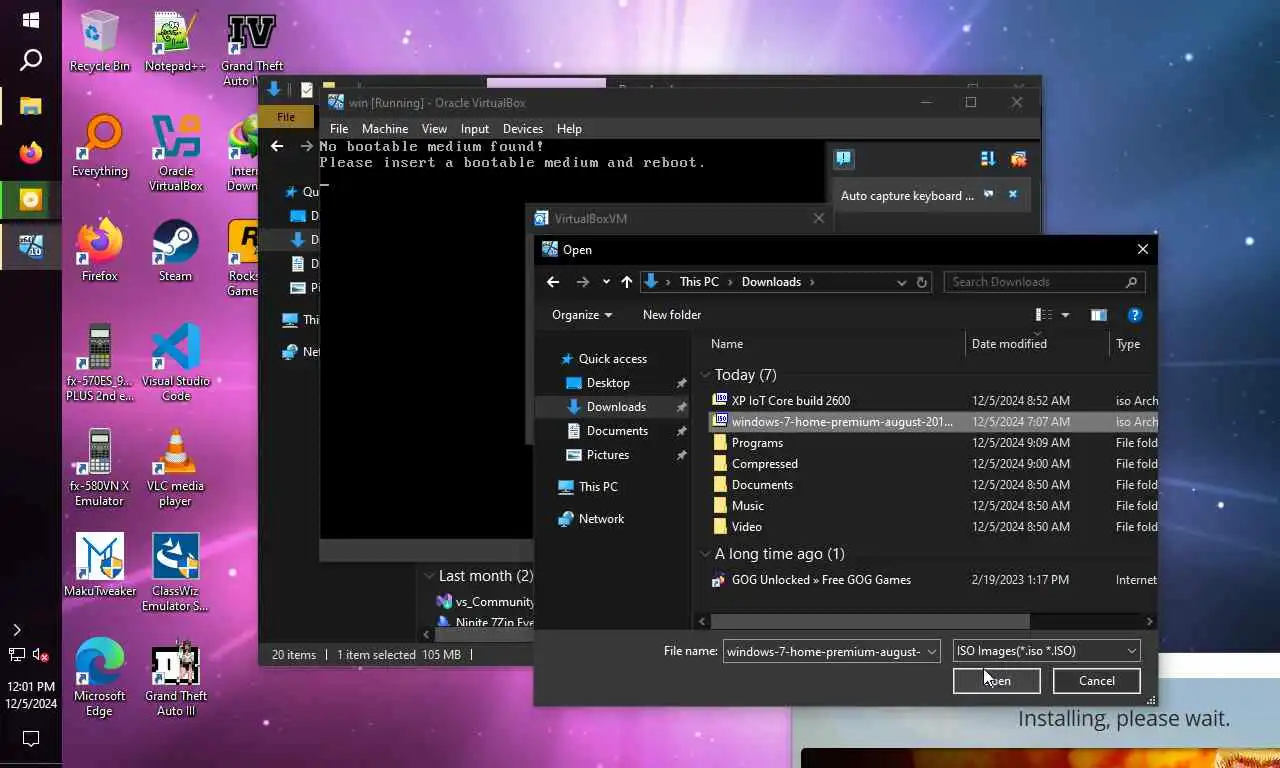Click the help icon beside Auto capture keyboard
Screen dimensions: 1280x768
point(988,194)
